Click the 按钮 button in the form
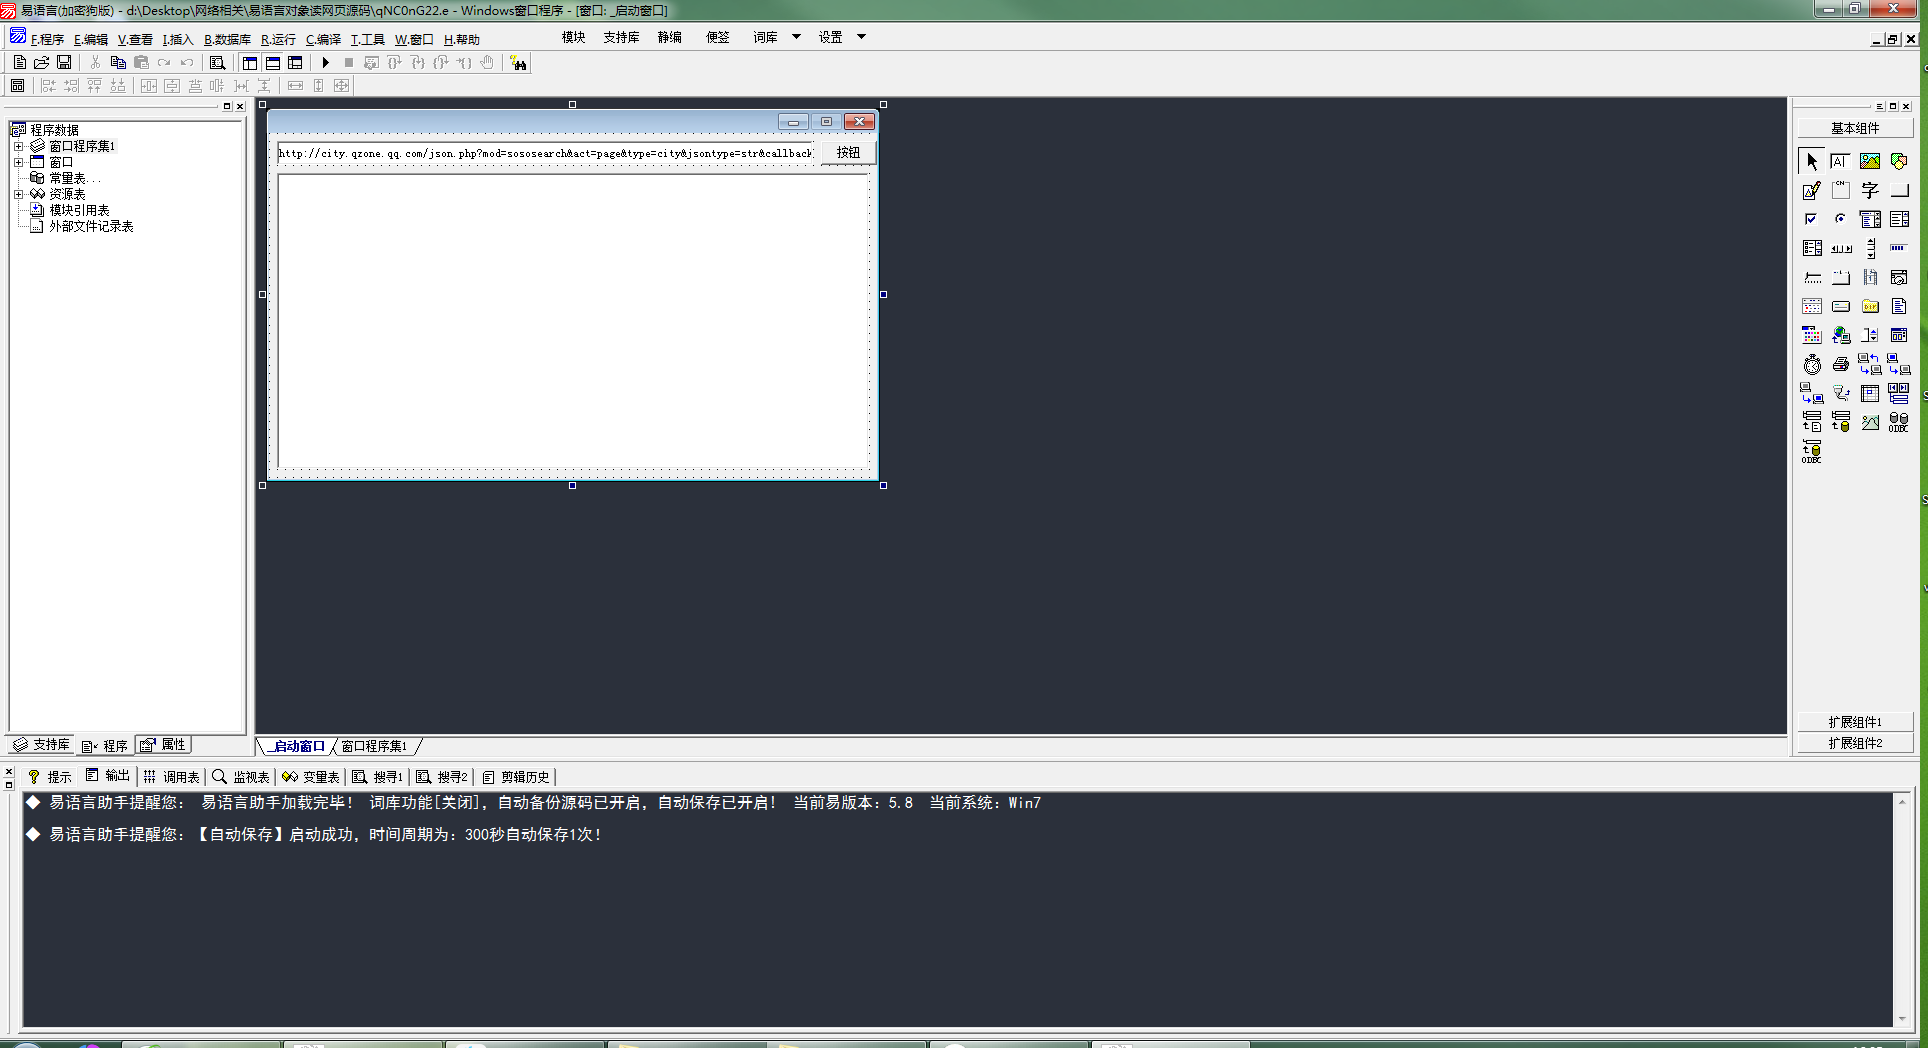Viewport: 1928px width, 1048px height. pos(848,153)
